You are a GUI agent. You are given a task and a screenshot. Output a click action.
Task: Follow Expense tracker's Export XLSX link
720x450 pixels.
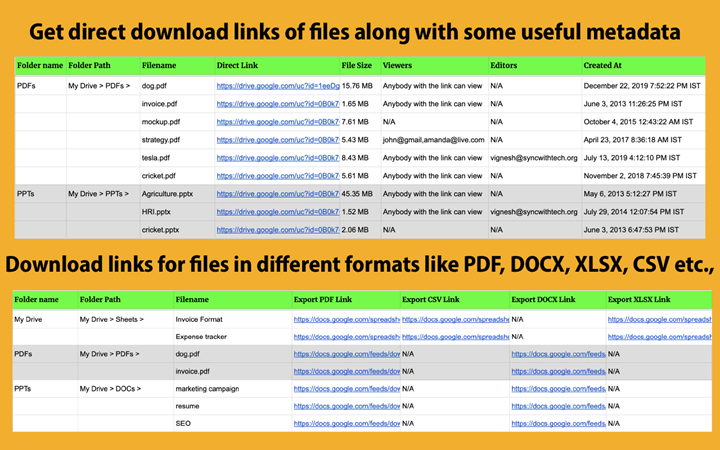click(659, 337)
